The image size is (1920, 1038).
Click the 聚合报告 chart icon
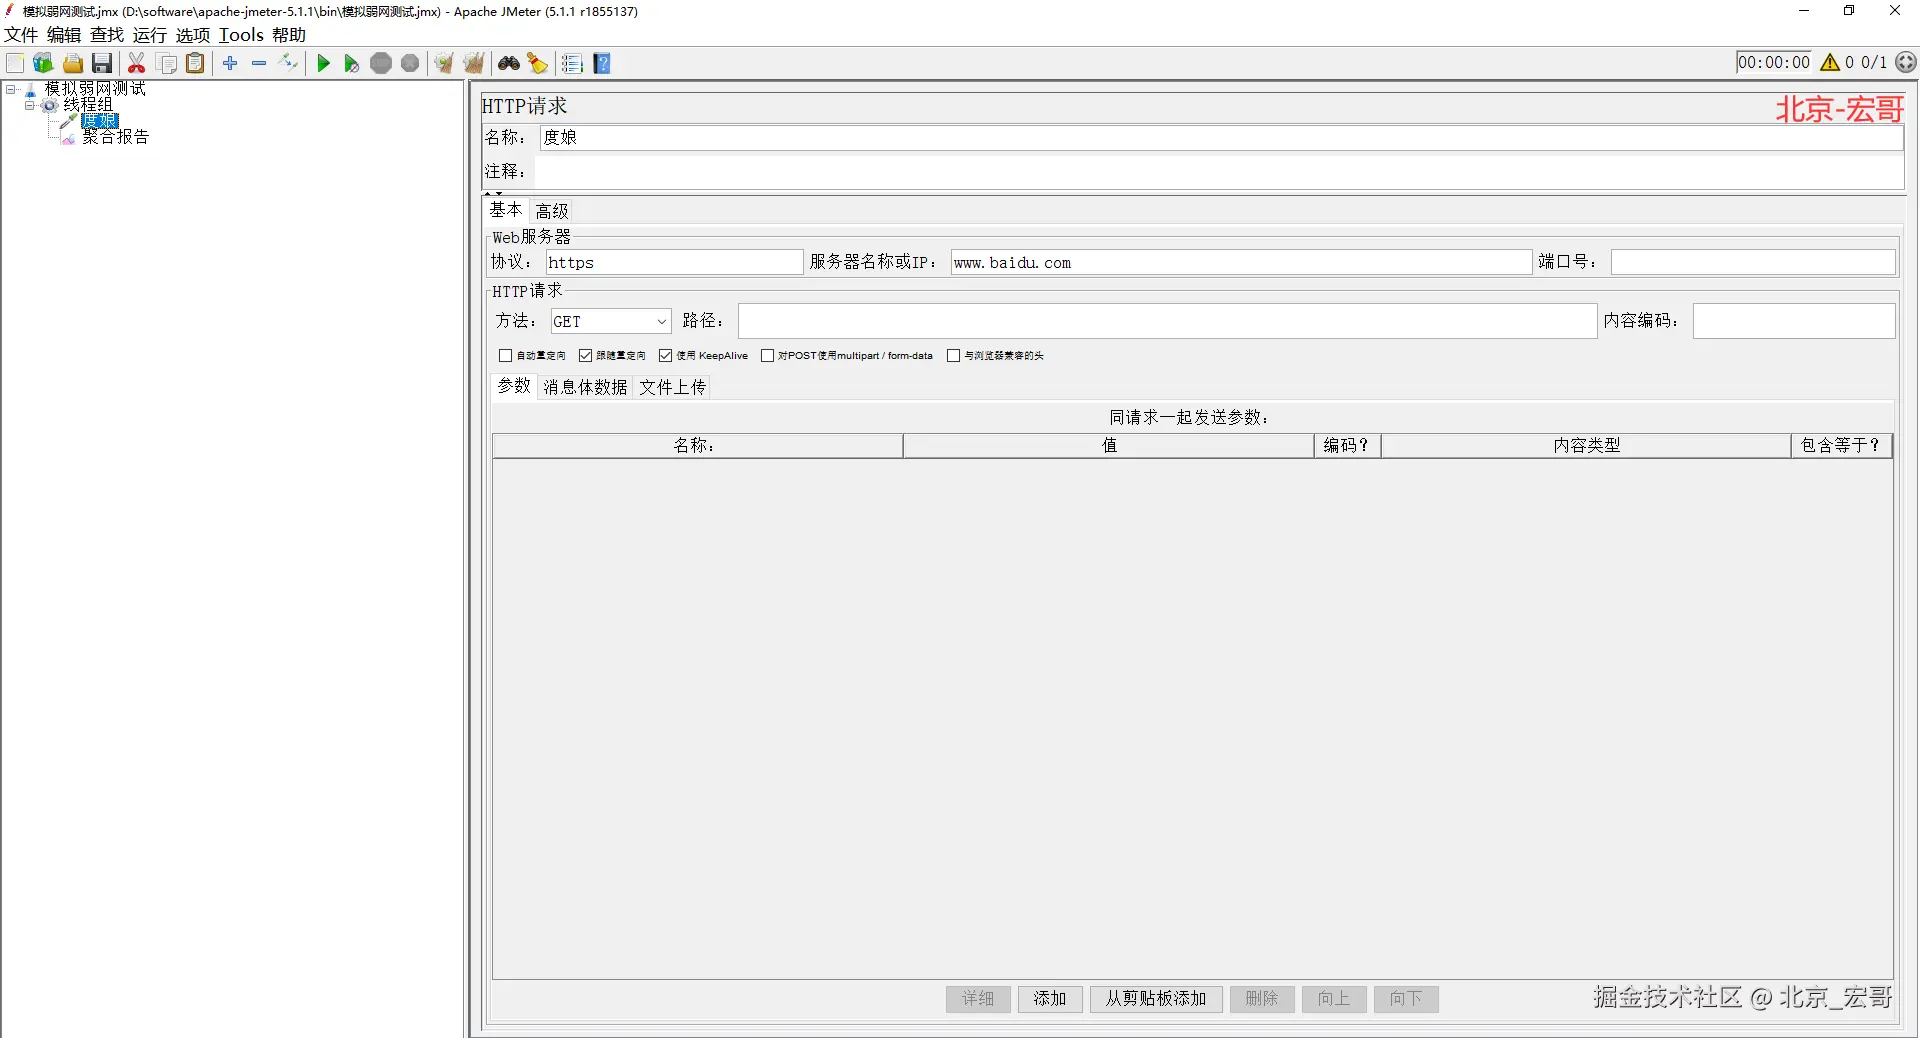pos(68,138)
